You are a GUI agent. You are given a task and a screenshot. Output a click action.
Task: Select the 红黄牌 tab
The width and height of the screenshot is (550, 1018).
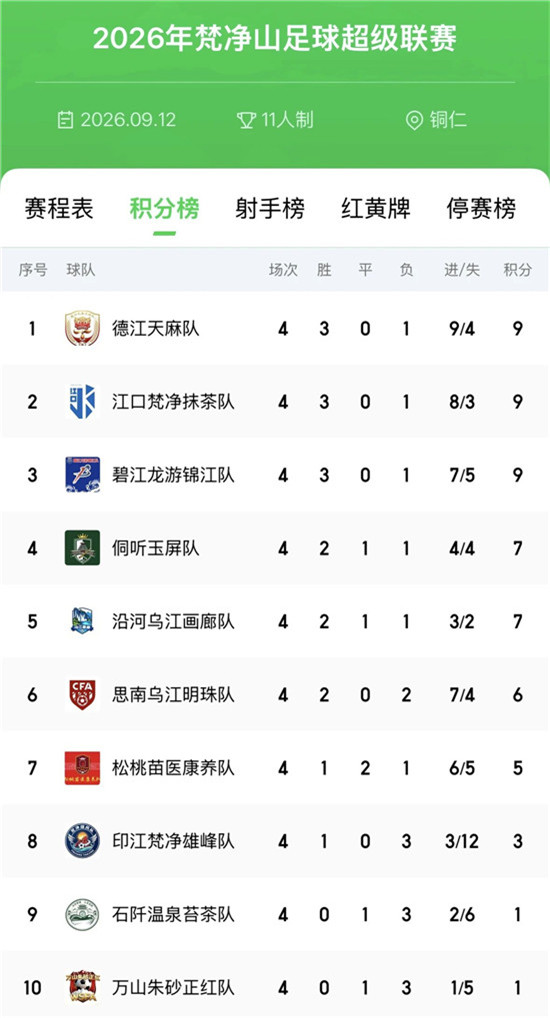pos(375,209)
